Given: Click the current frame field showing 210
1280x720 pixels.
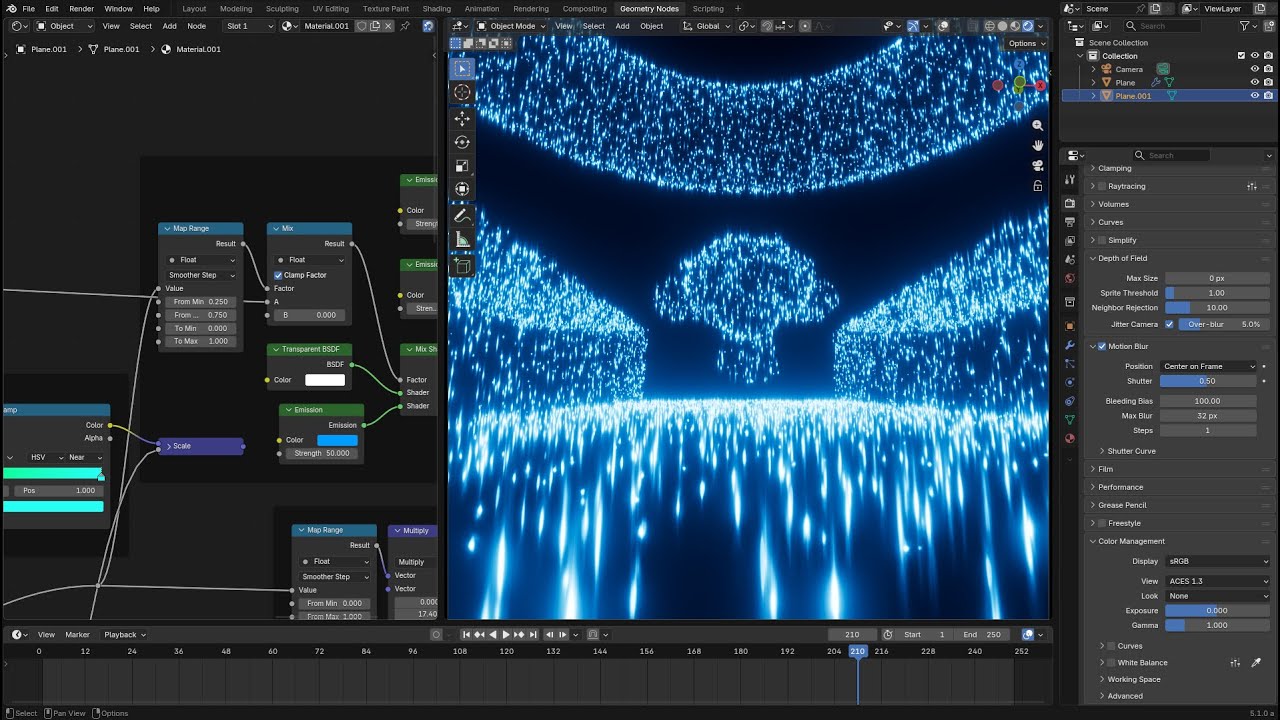Looking at the screenshot, I should (852, 634).
